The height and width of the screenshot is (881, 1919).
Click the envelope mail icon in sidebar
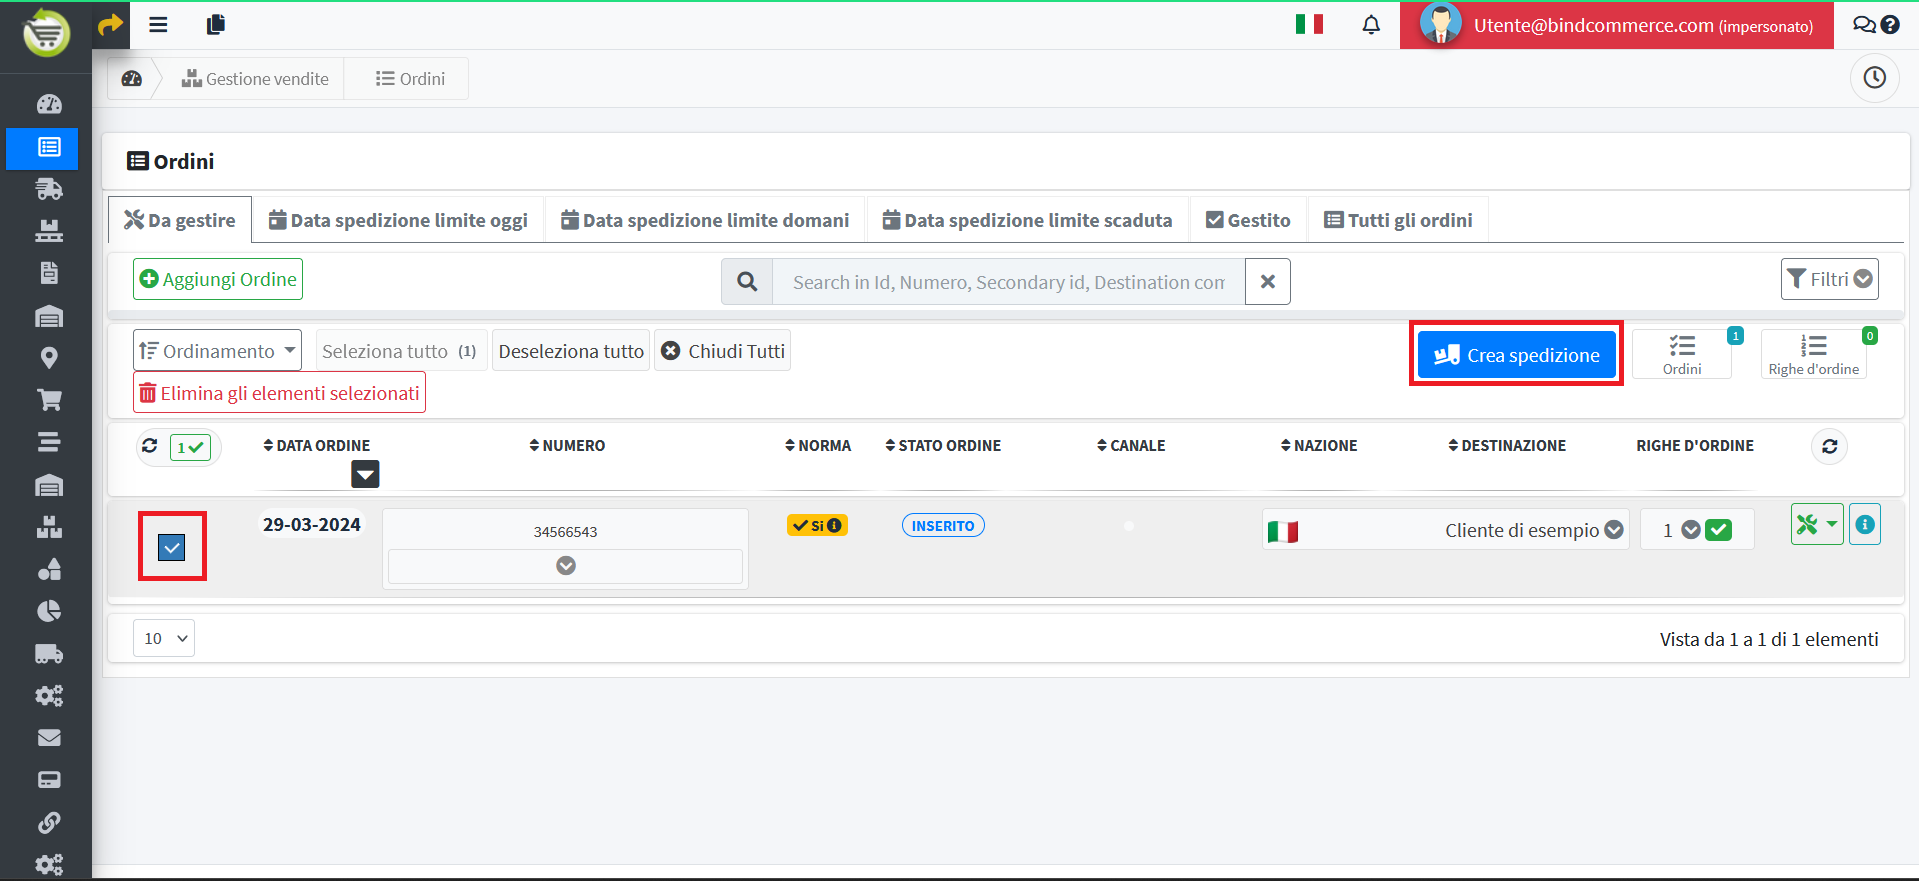click(x=49, y=738)
